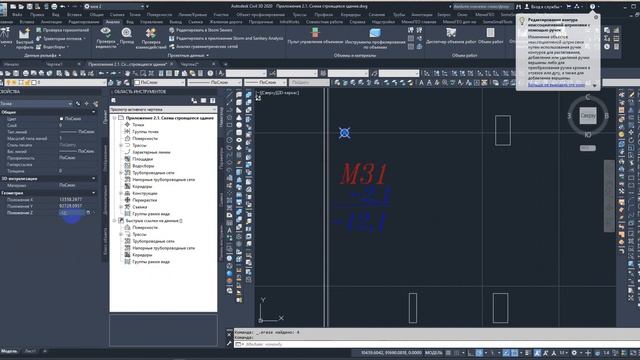Select Перекрестки tree item
The image size is (640, 360).
(145, 200)
